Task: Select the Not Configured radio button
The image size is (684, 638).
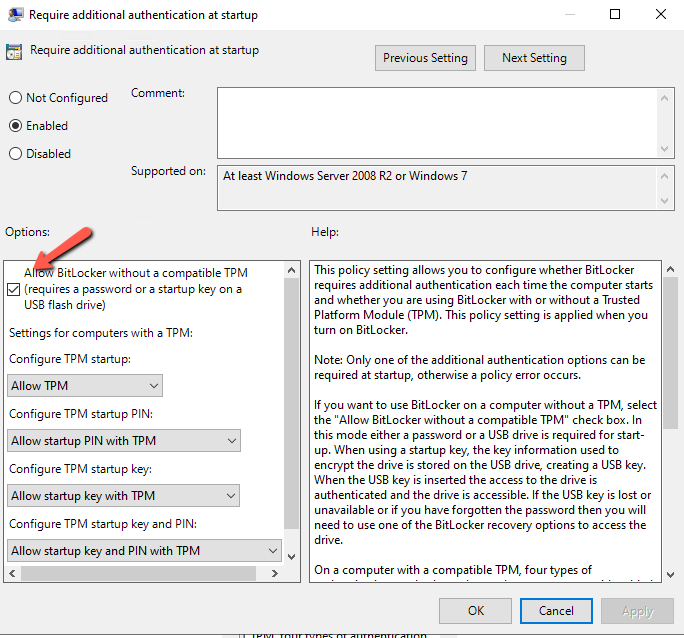Action: [15, 98]
